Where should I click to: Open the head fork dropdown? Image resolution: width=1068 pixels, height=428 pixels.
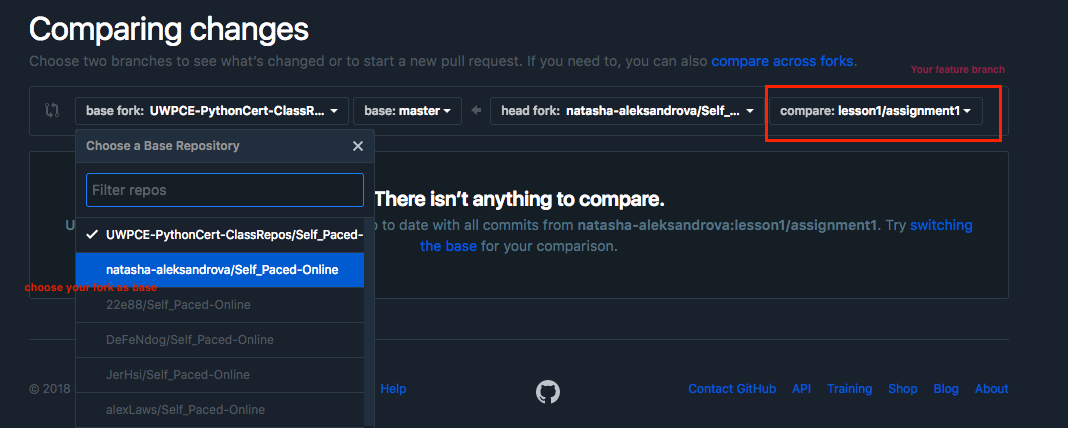tap(624, 110)
